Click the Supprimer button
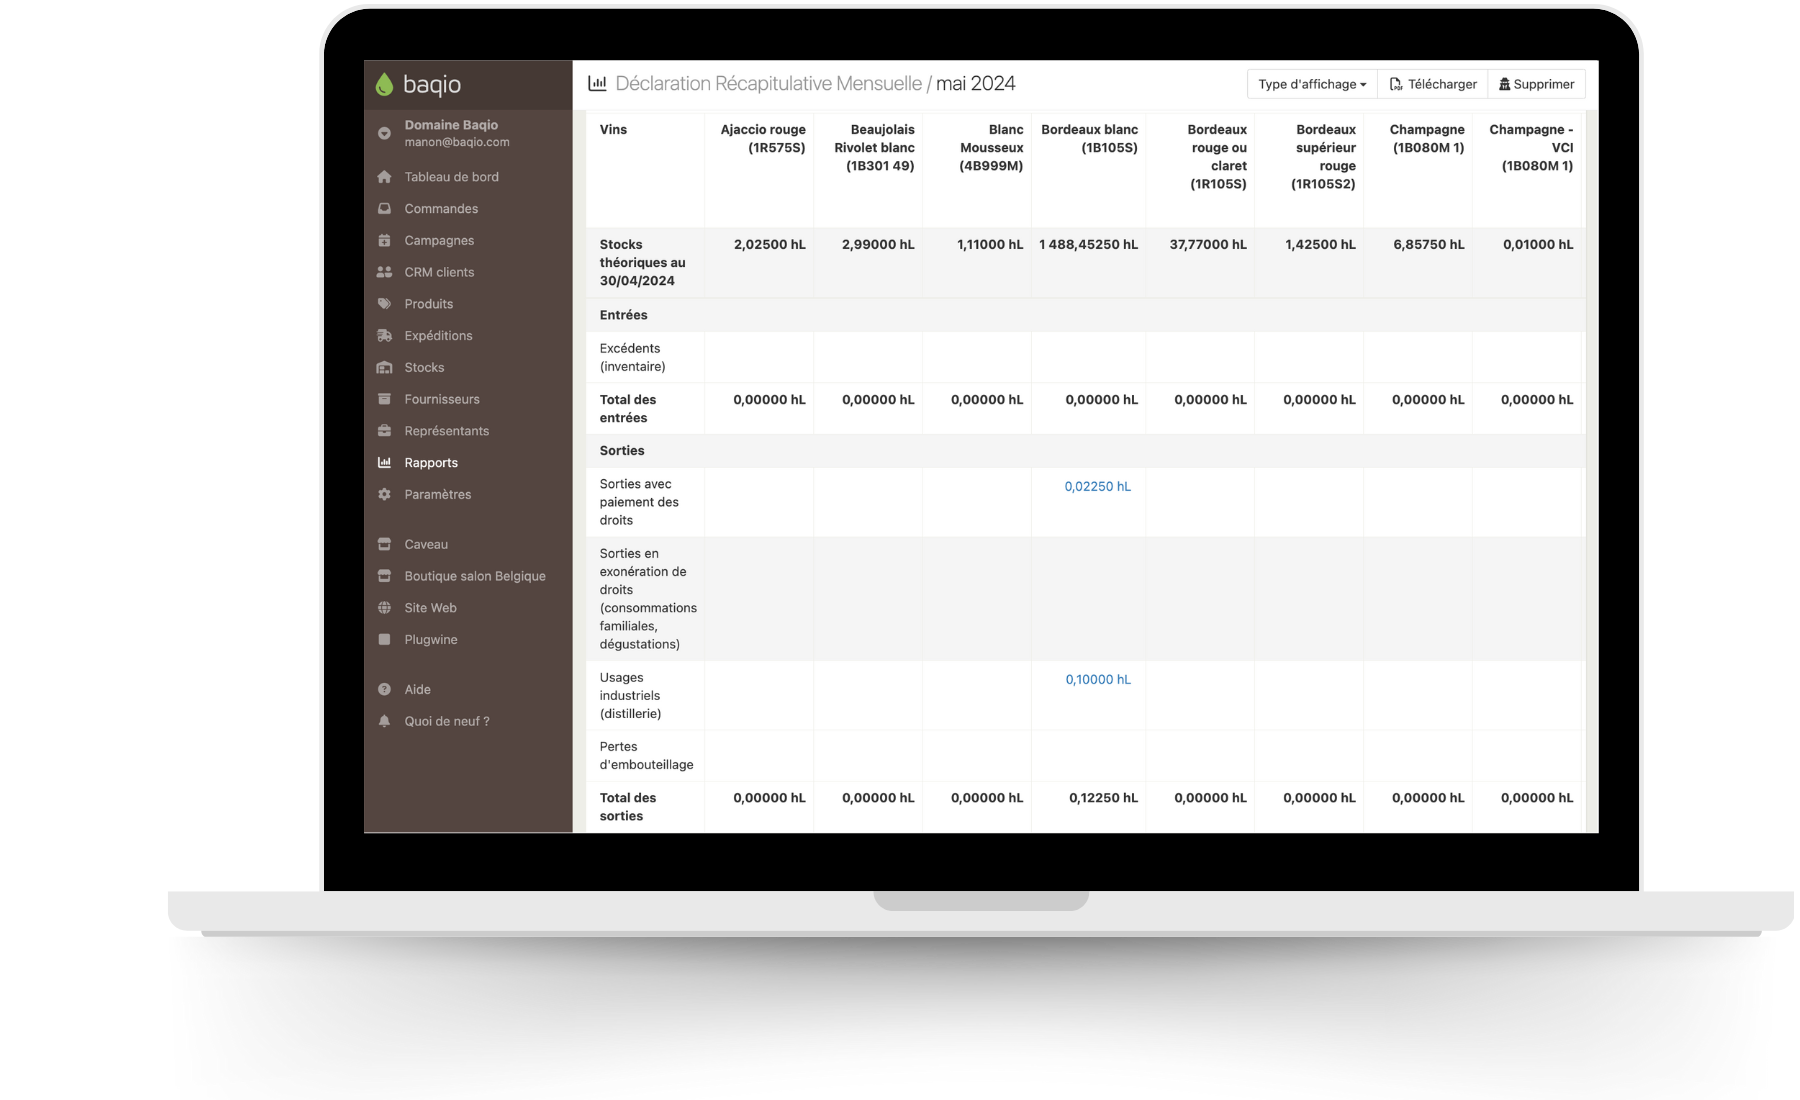Screen dimensions: 1800x1100 1536,84
